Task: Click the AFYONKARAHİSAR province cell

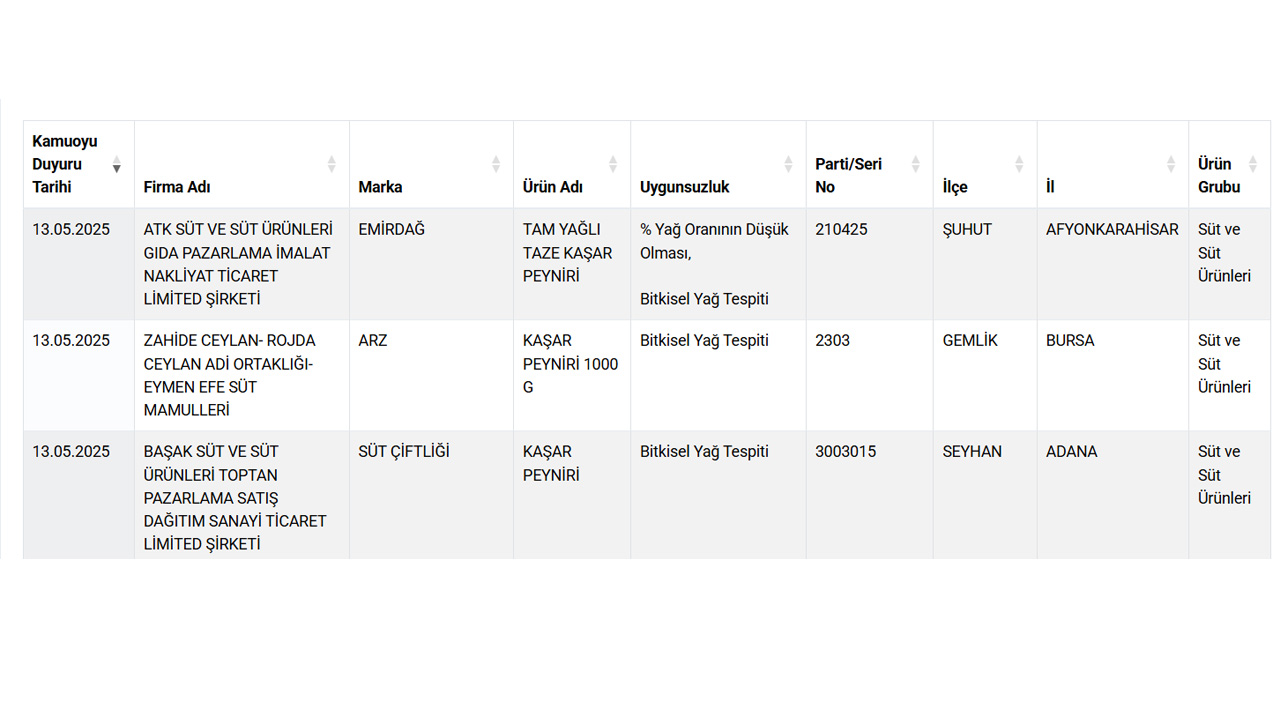Action: 1112,230
